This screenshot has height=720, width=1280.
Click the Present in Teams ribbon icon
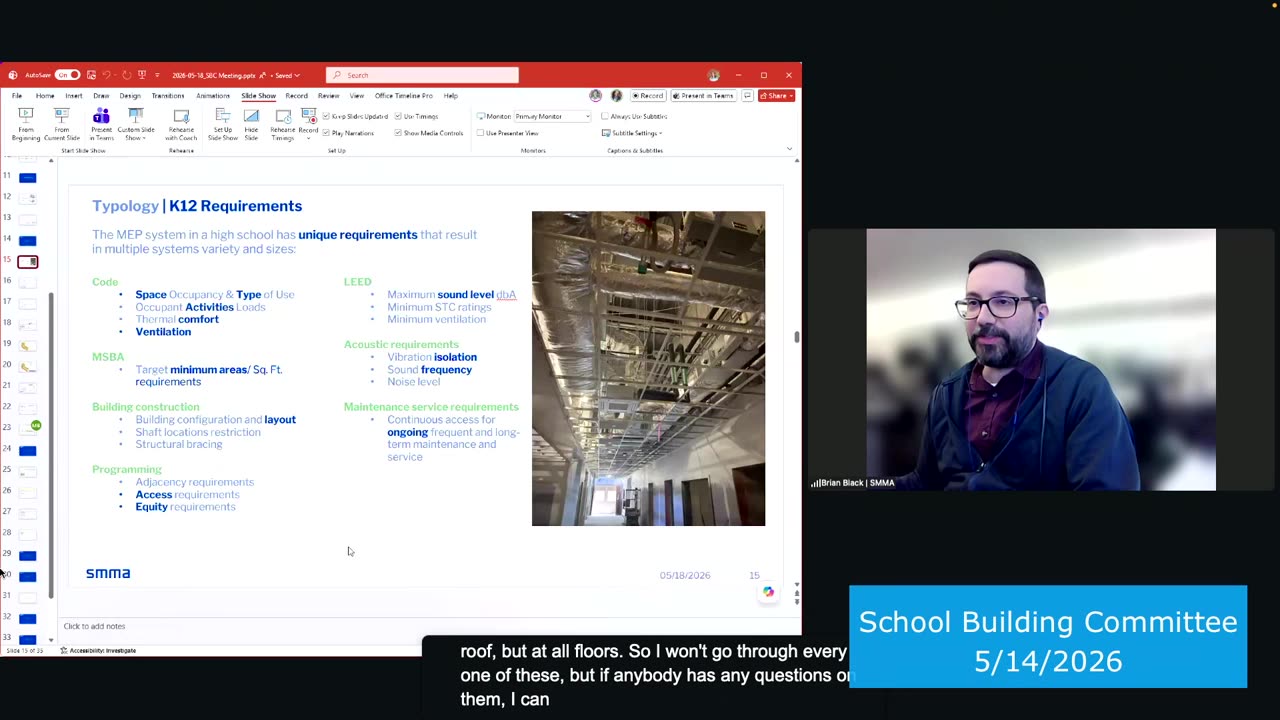click(x=101, y=124)
